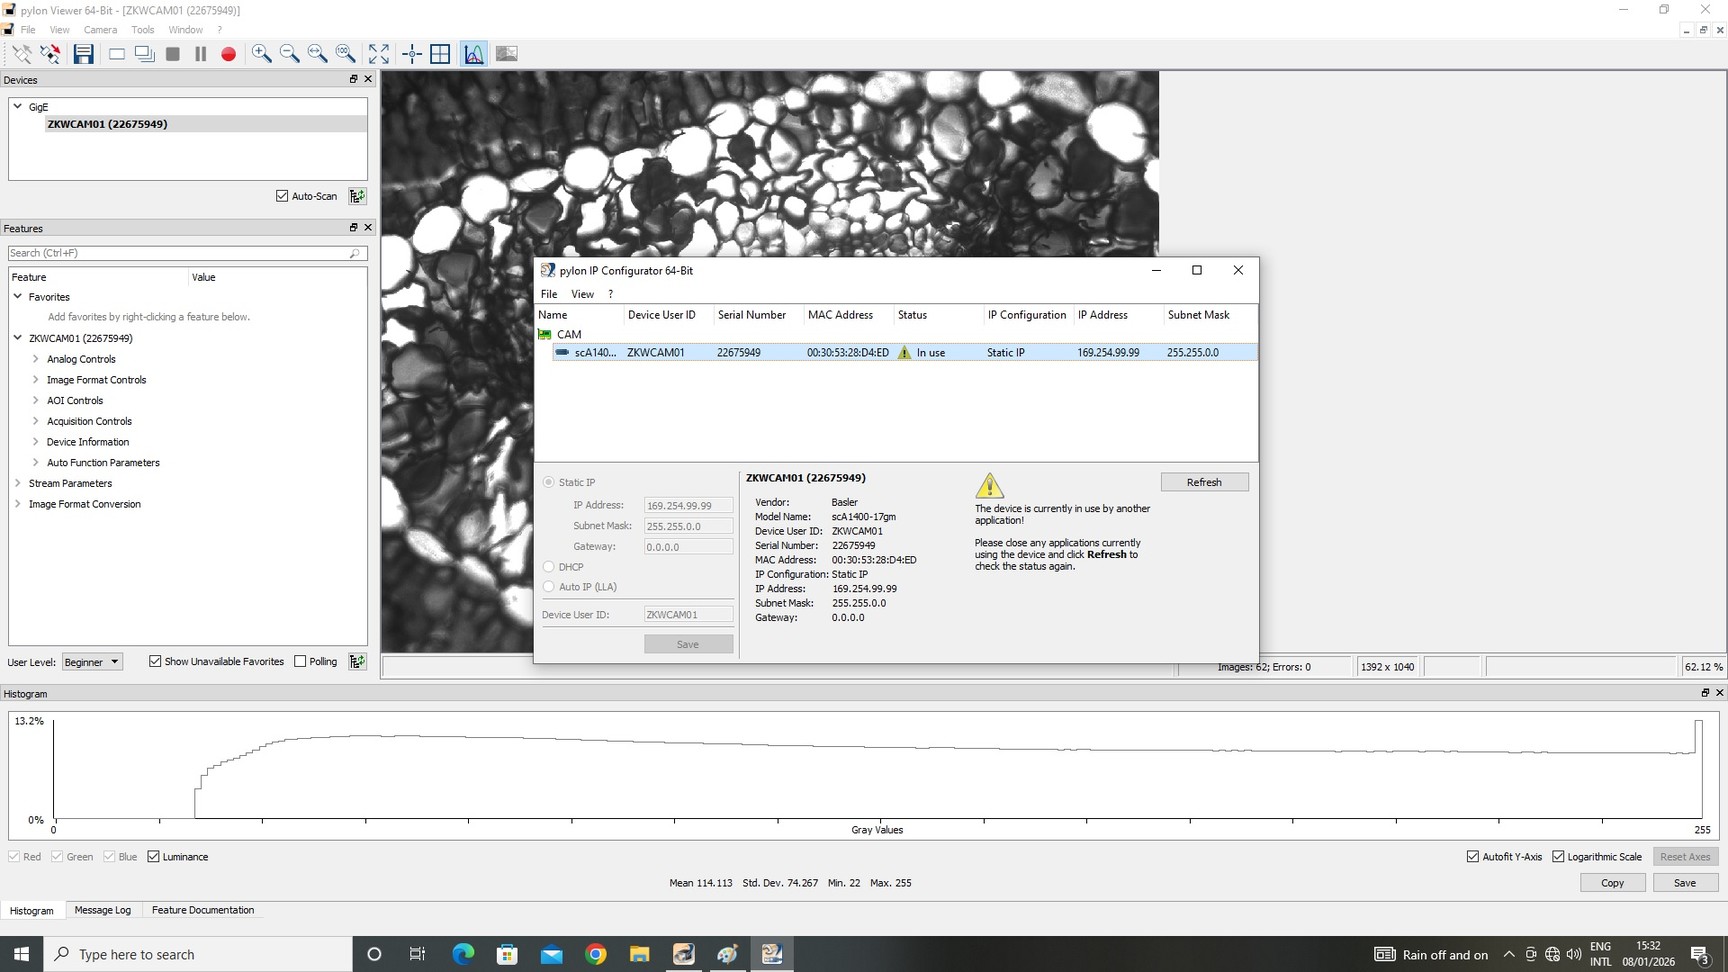Click the Save floppy disk toolbar icon

[x=84, y=54]
